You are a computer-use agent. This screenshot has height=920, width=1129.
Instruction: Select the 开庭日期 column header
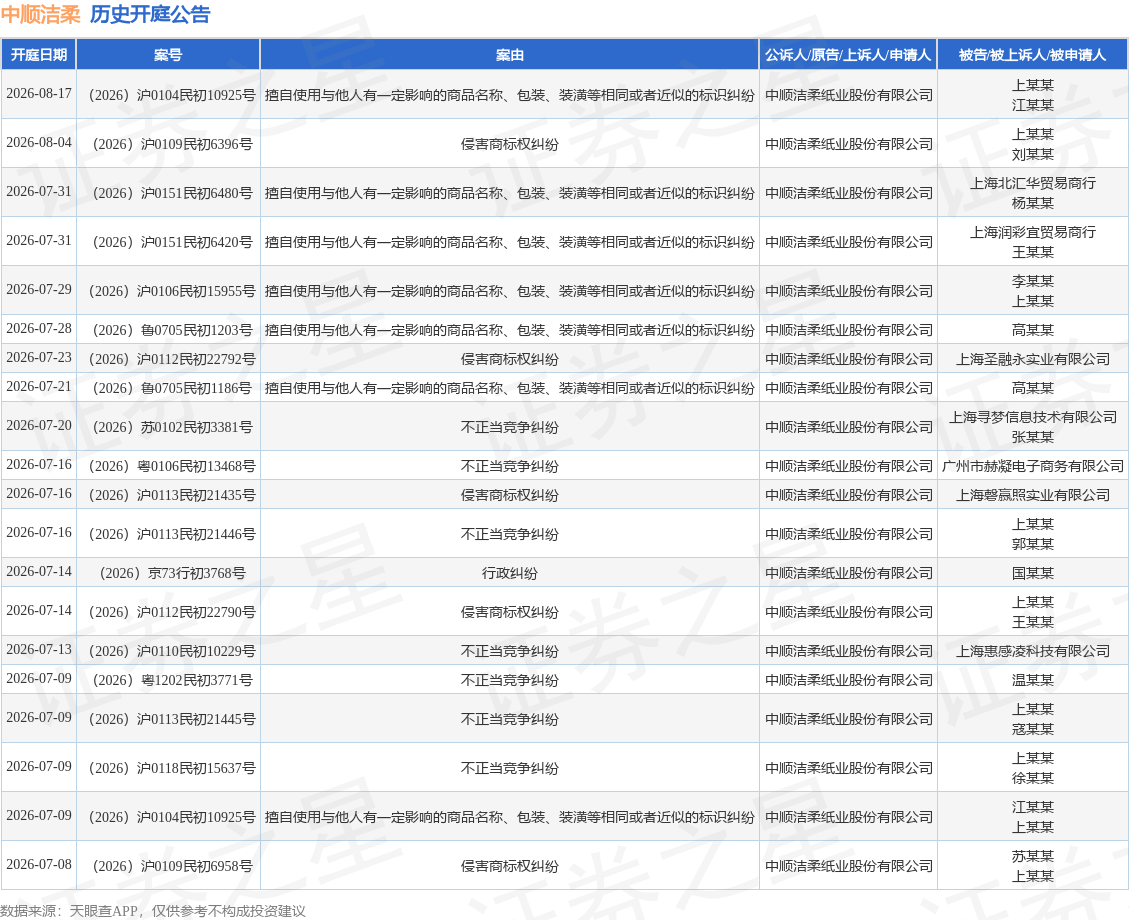point(39,55)
